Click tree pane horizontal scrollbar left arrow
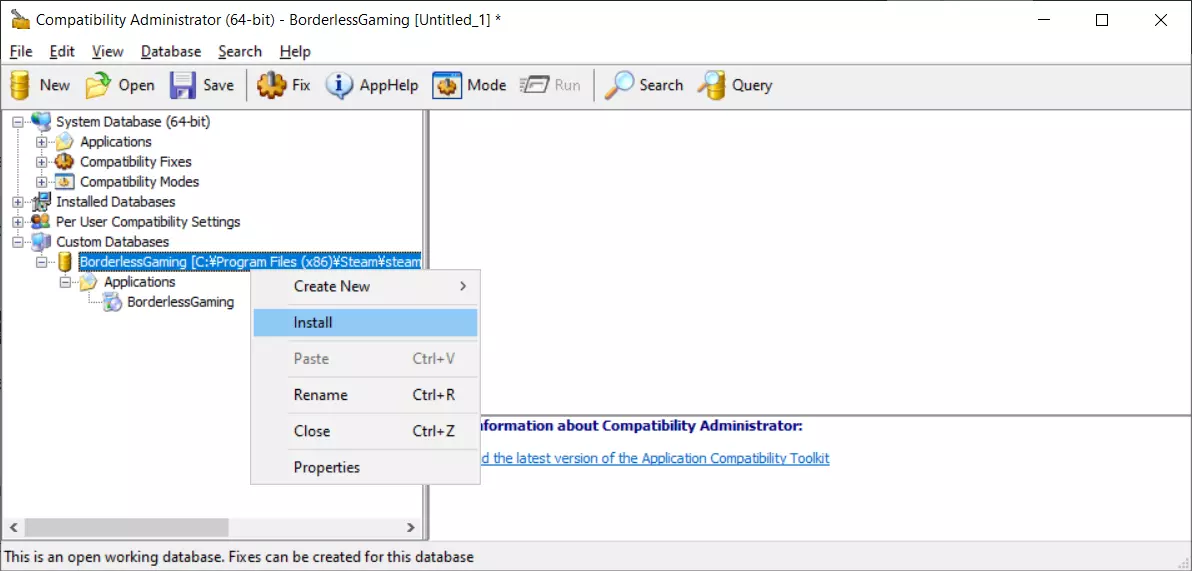Screen dimensions: 1192x571 (13, 528)
